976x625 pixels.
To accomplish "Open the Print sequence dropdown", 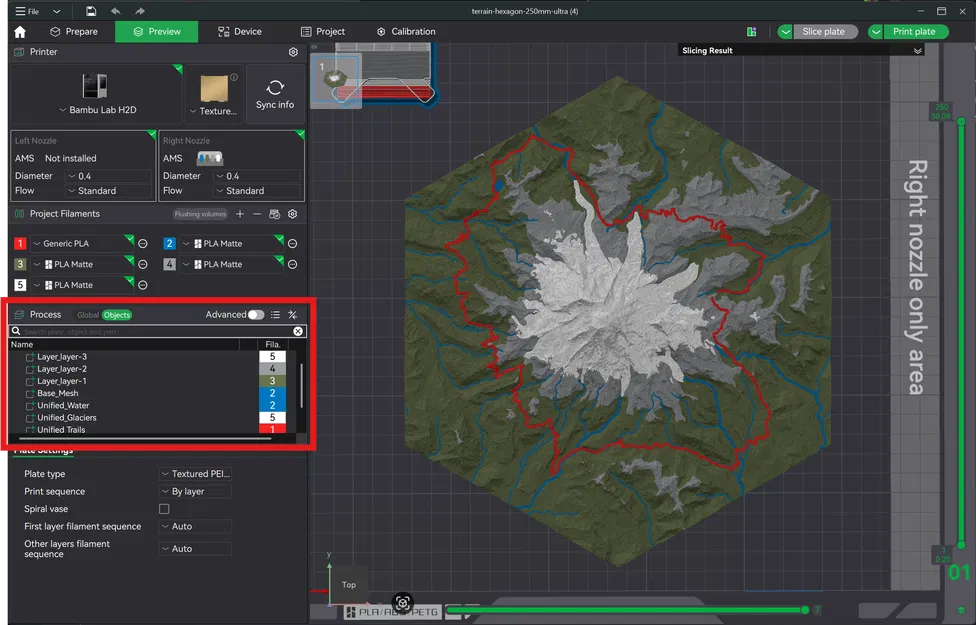I will (194, 491).
